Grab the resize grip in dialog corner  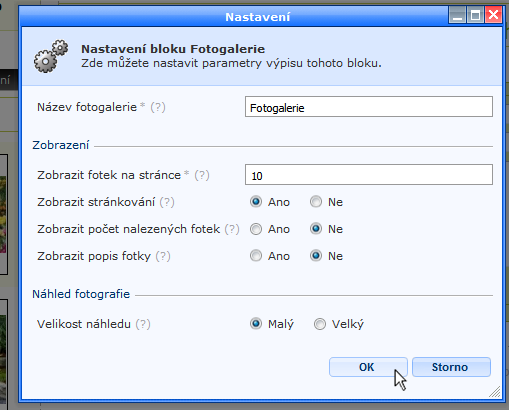coord(495,392)
